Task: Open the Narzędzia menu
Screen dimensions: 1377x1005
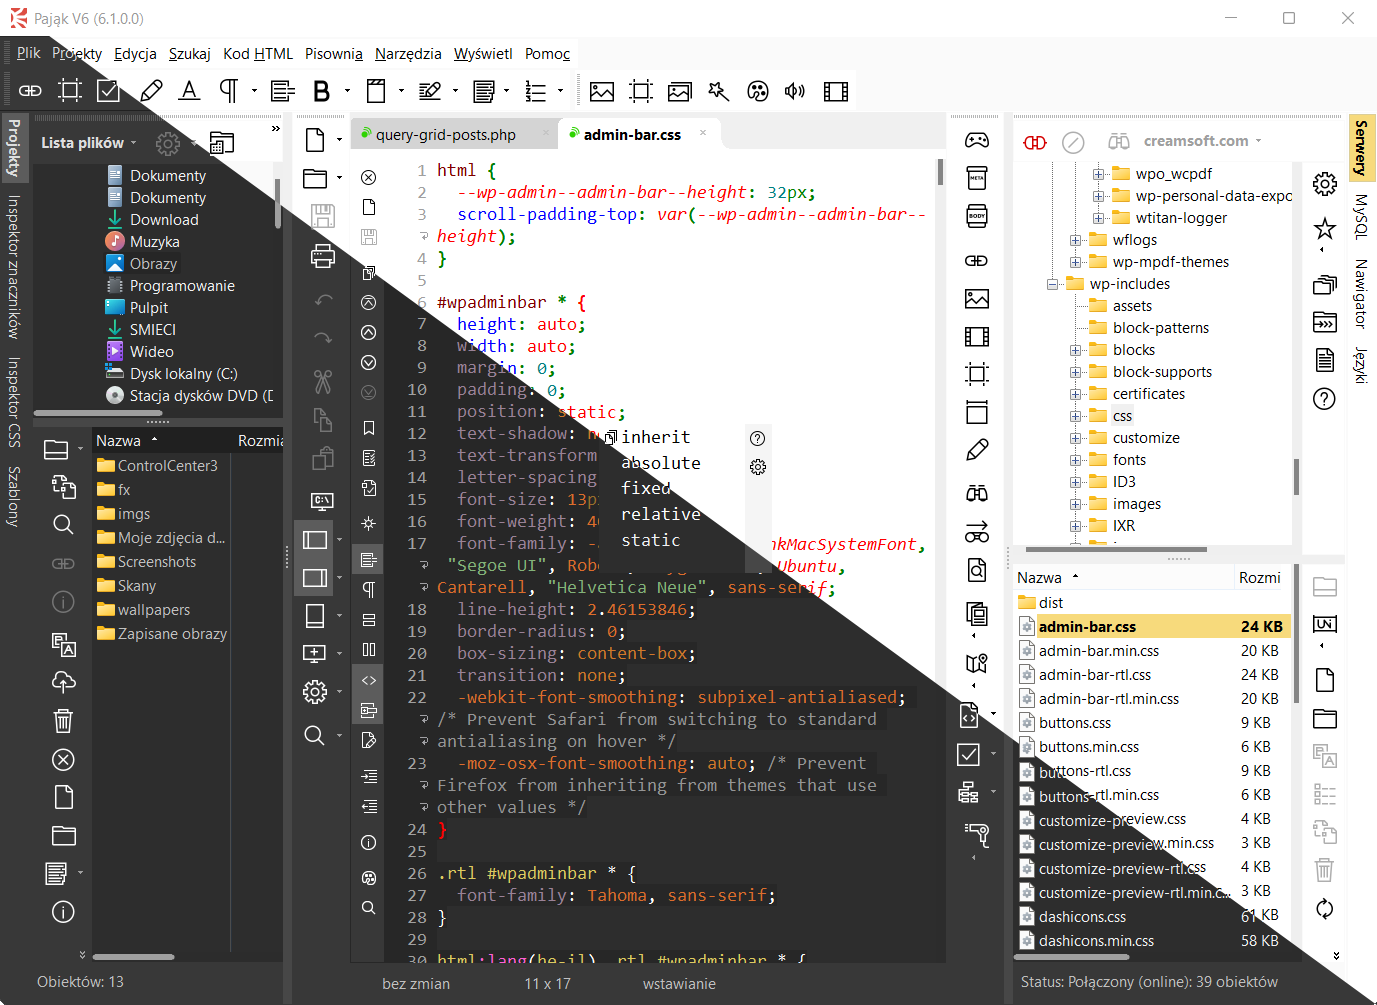Action: (408, 54)
